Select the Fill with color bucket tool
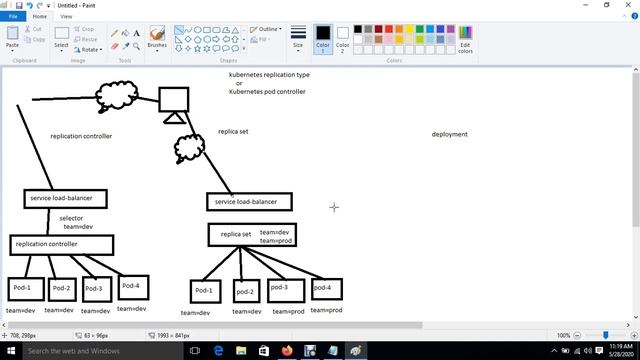 tap(126, 33)
